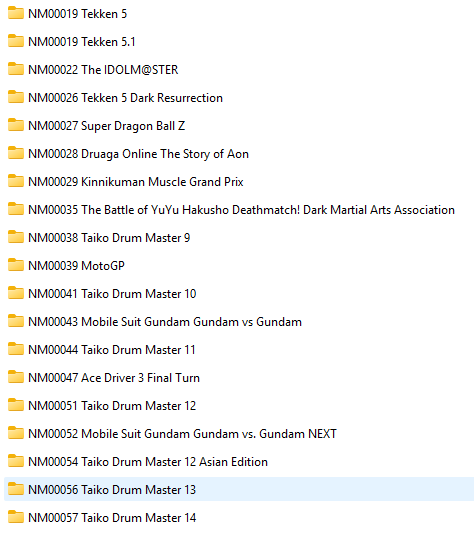The image size is (474, 534).
Task: Select 'NM00043 Mobile Suit Gundam Gundam vs Gundam'
Action: pos(165,322)
